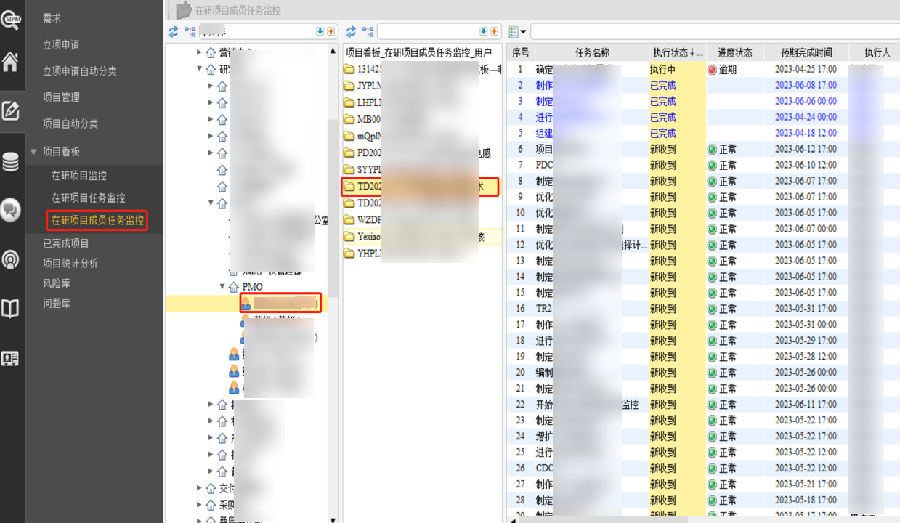Screen dimensions: 900x523
Task: Open the chat bubbles sidebar icon
Action: [11, 210]
